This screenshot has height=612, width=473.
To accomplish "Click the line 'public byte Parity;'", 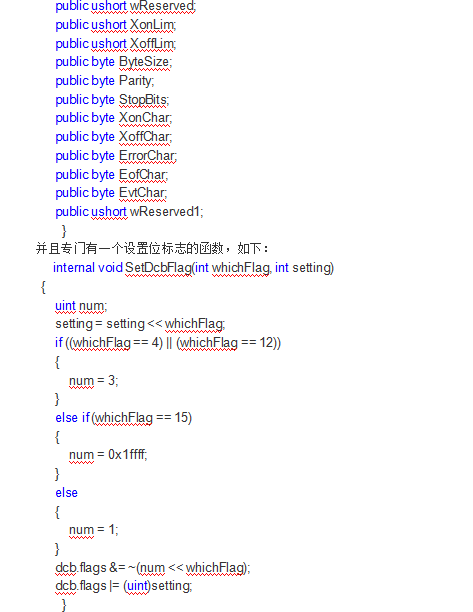I will pos(105,81).
